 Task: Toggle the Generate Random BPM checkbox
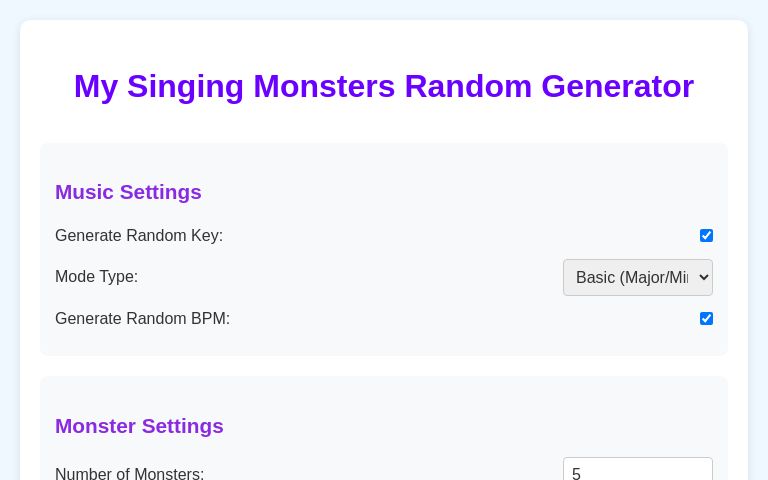(x=706, y=319)
